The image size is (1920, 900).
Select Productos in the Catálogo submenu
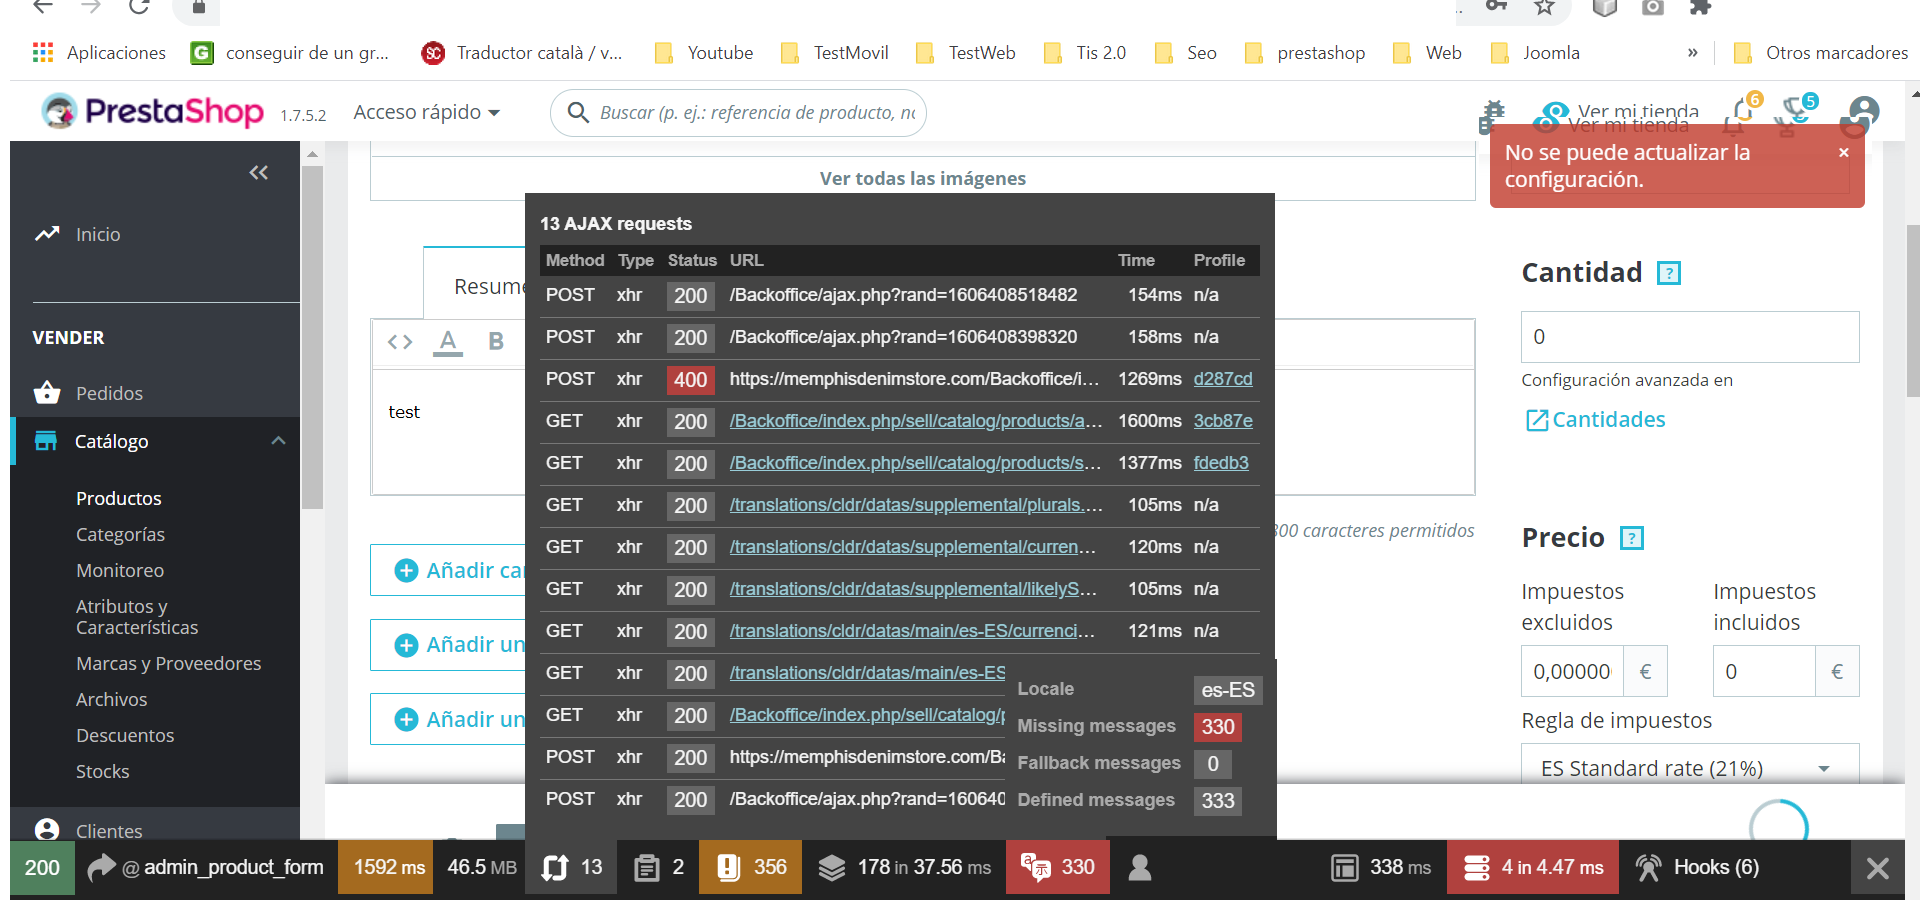pyautogui.click(x=119, y=498)
